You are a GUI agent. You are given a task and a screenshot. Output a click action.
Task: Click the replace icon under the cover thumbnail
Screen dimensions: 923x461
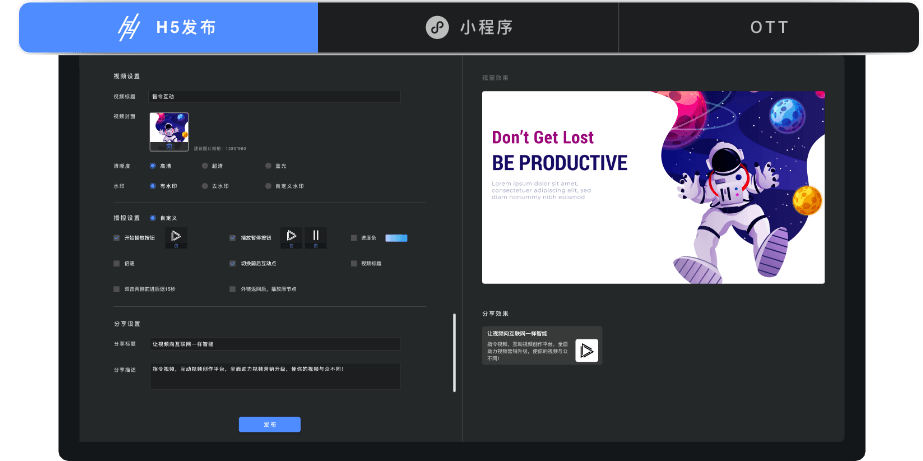tap(169, 147)
